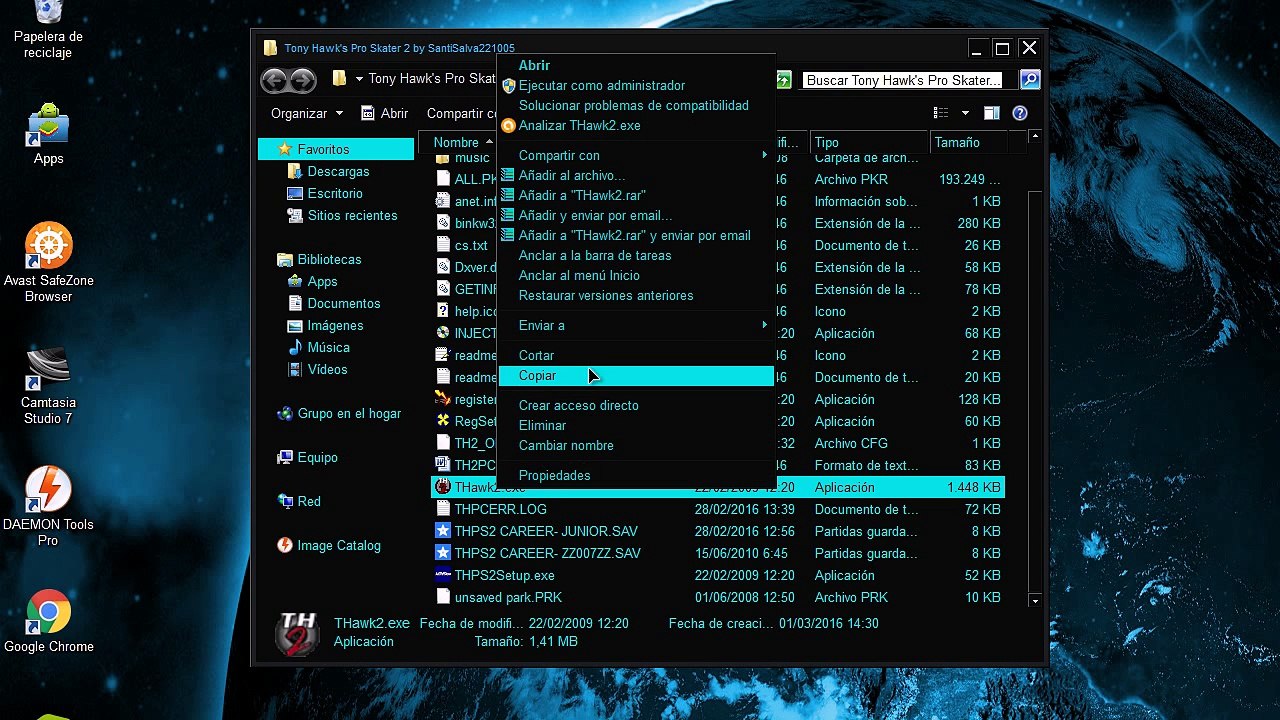Toggle the preview pane button in the toolbar
Viewport: 1280px width, 720px height.
[991, 113]
